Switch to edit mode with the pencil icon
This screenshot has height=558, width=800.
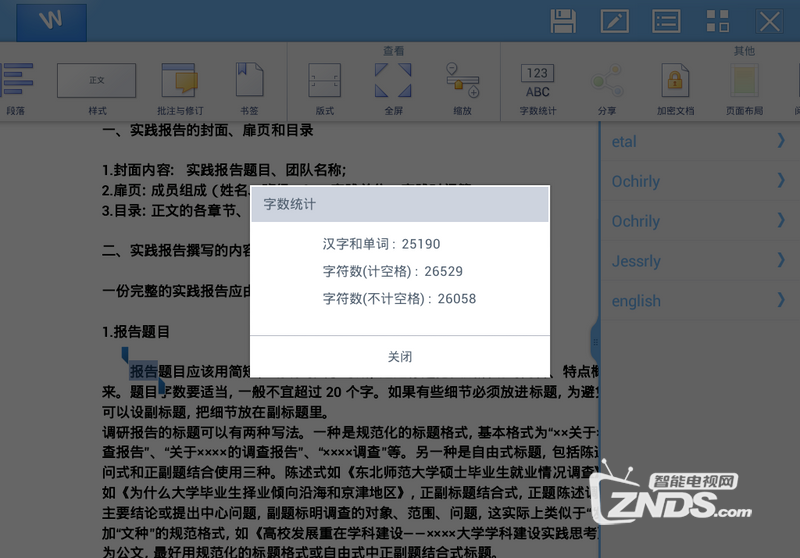(614, 21)
